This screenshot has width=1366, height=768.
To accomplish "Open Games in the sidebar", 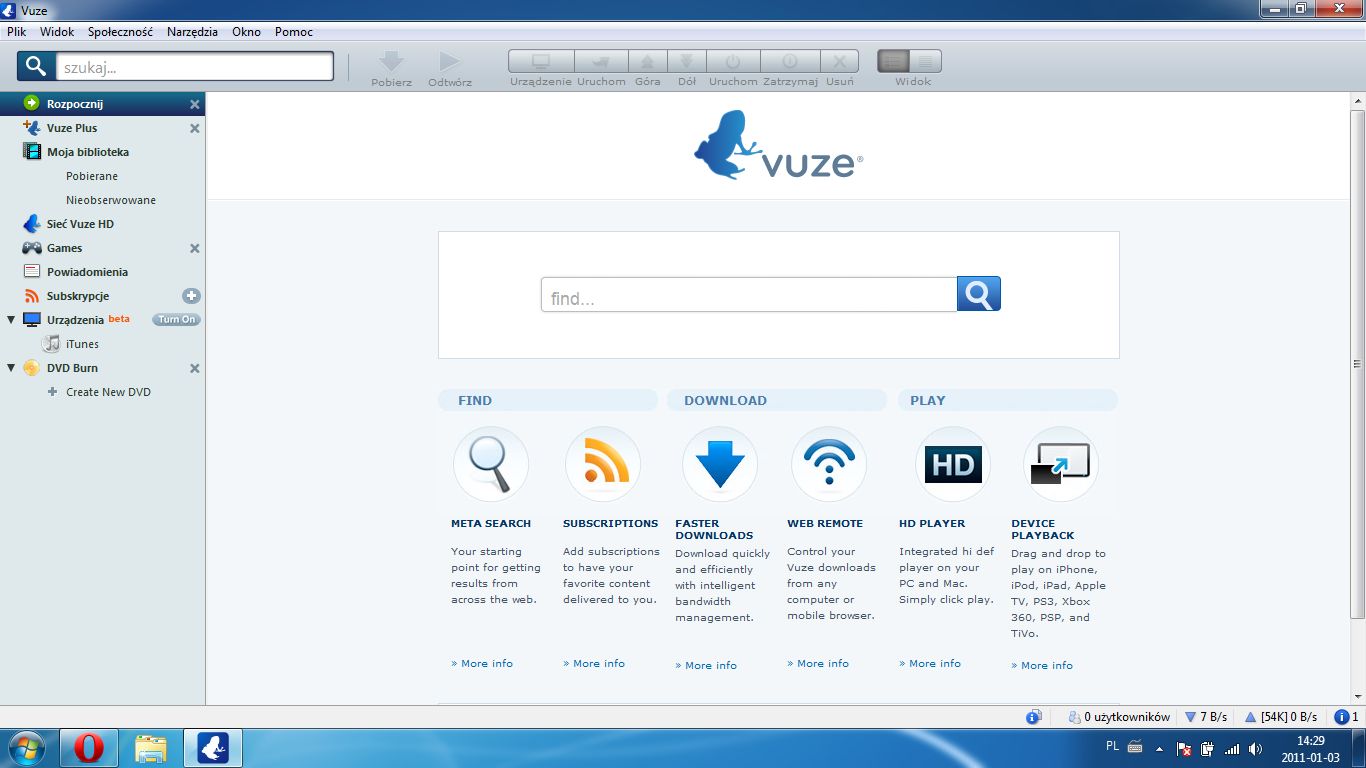I will tap(64, 248).
